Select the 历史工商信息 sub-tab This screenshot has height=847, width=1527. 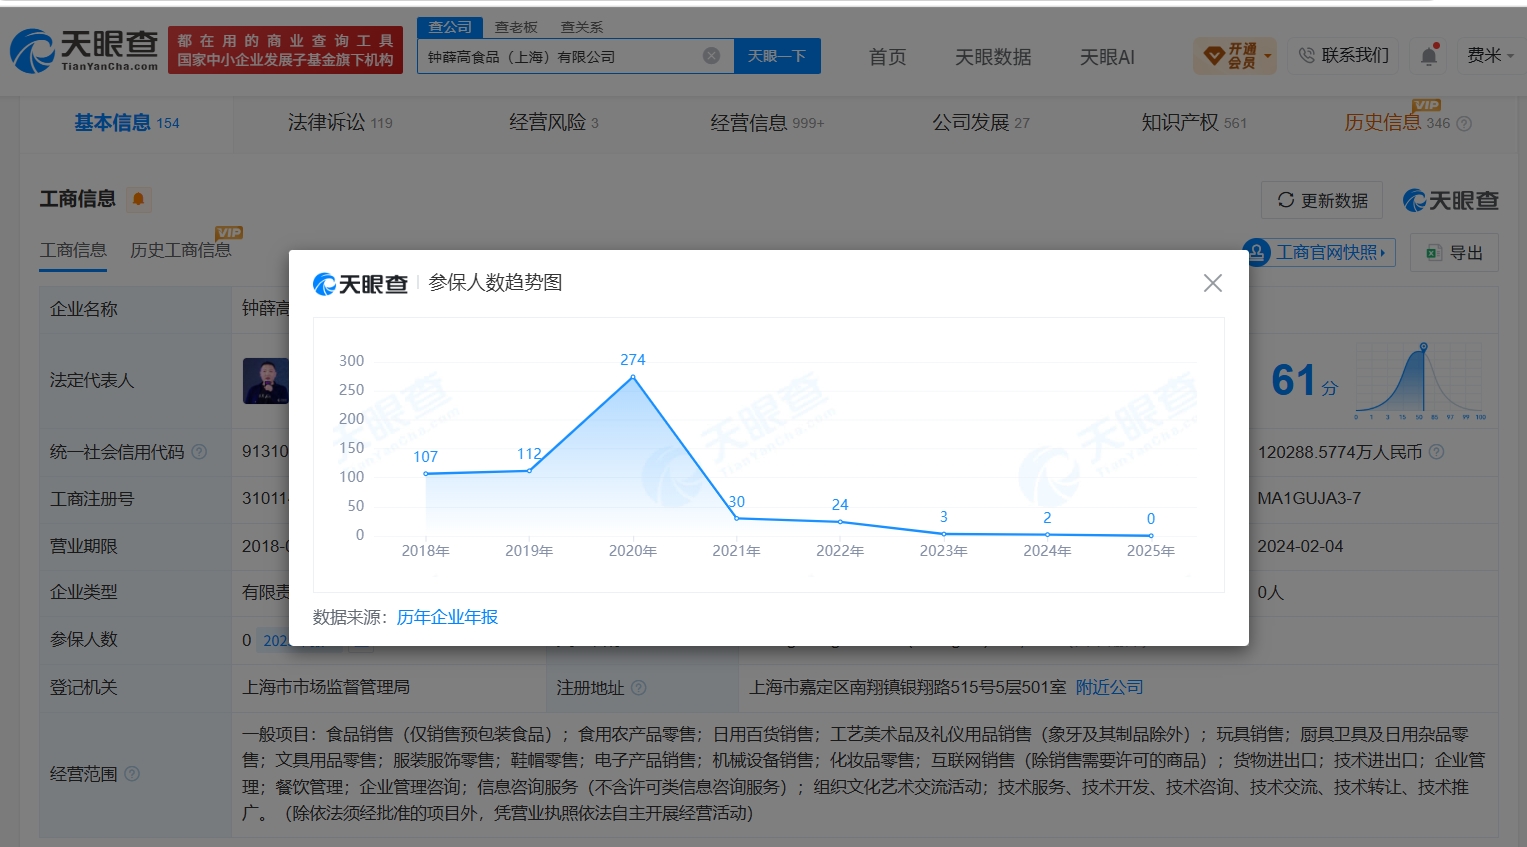click(x=180, y=250)
